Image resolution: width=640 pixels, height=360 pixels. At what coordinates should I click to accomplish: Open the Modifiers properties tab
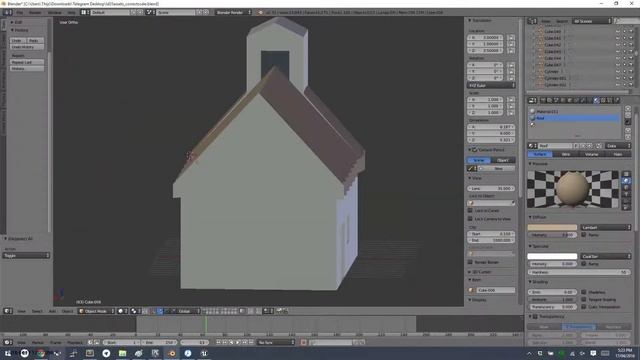pos(582,100)
